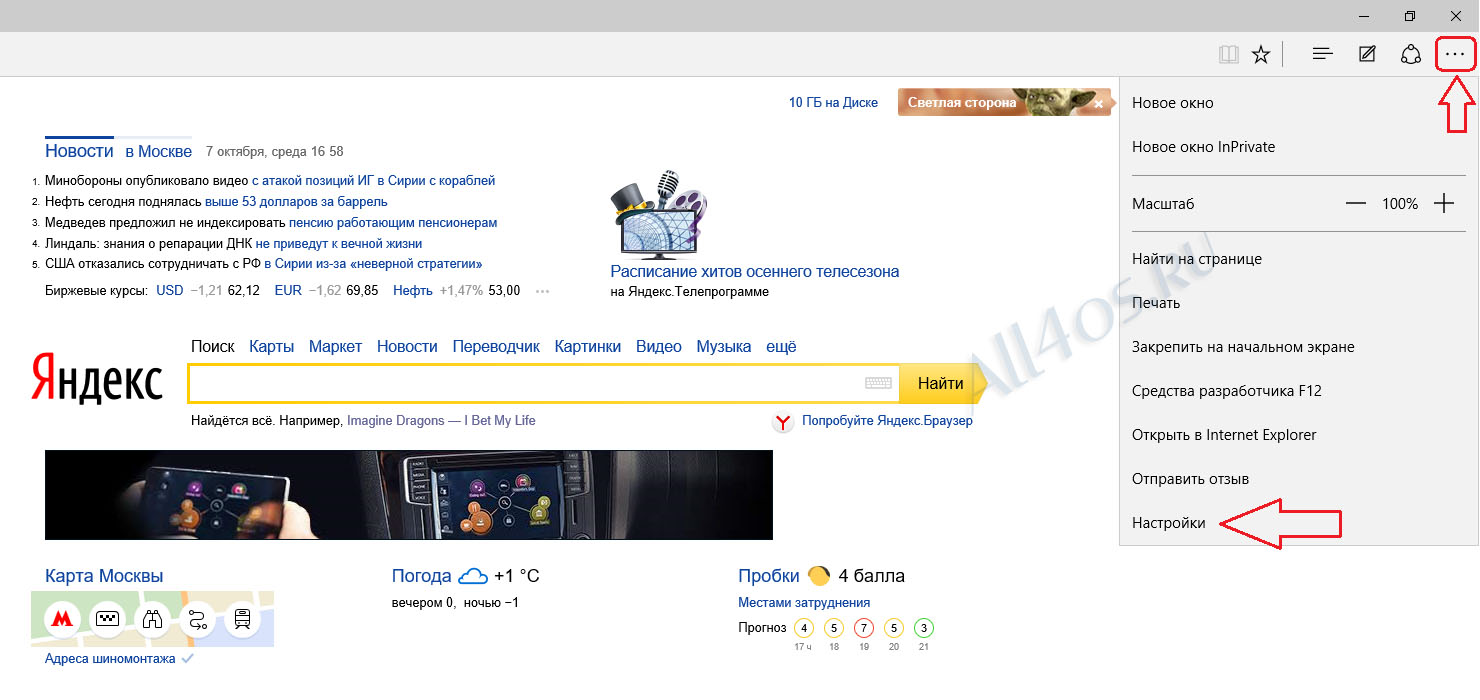The height and width of the screenshot is (700, 1480).
Task: Open Пробки traffic heading link
Action: click(769, 576)
